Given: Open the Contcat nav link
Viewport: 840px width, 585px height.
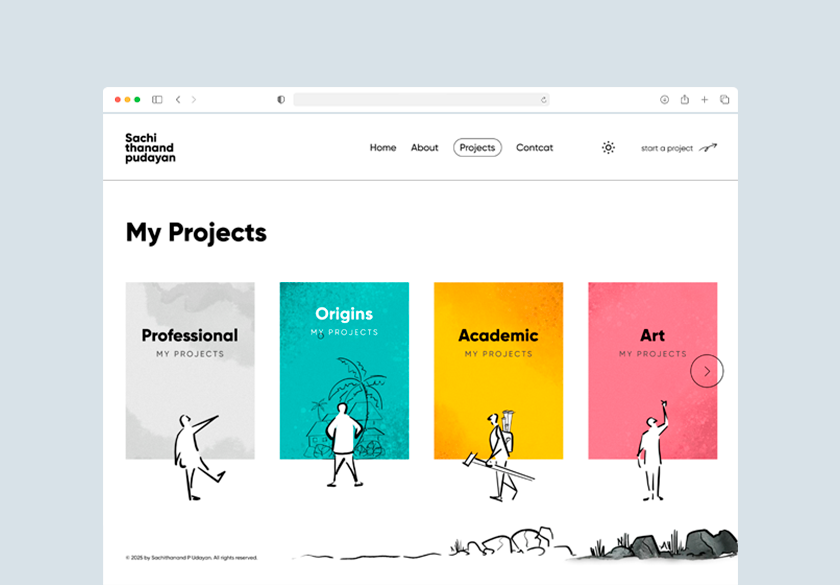Looking at the screenshot, I should 534,148.
